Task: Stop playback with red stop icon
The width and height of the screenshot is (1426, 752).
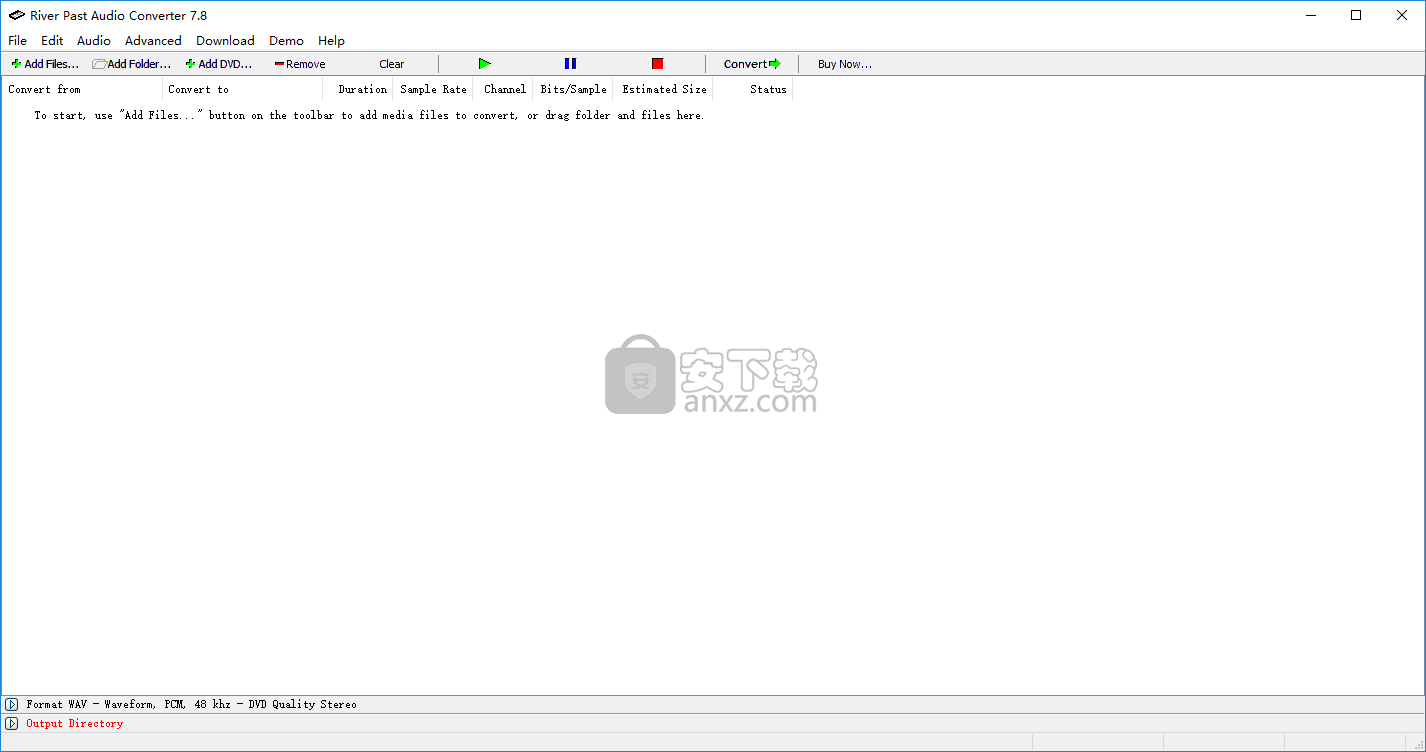Action: pos(657,64)
